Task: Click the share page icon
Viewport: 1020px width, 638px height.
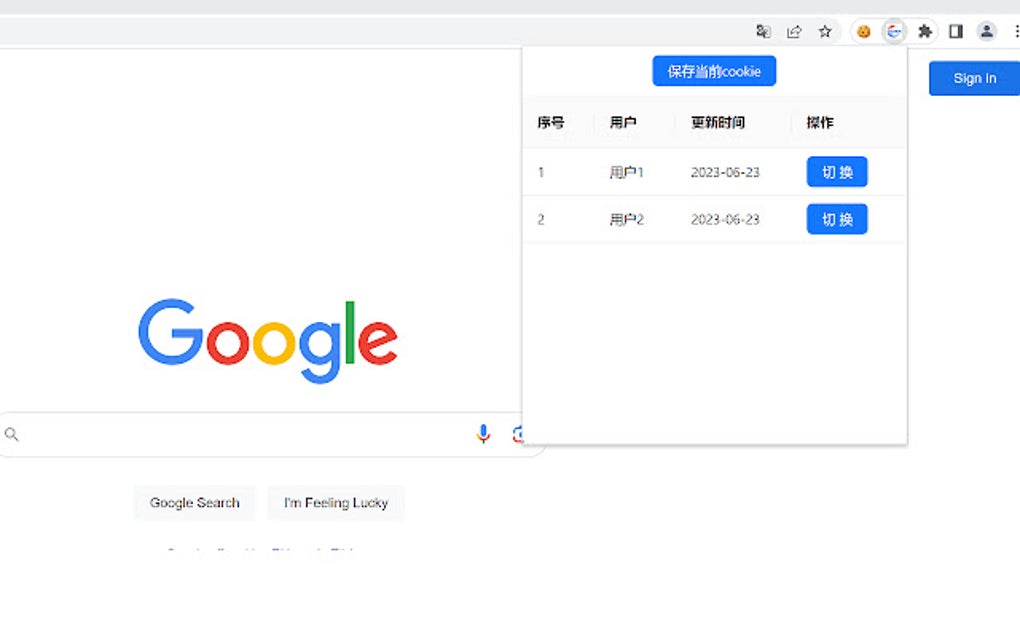Action: click(x=794, y=31)
